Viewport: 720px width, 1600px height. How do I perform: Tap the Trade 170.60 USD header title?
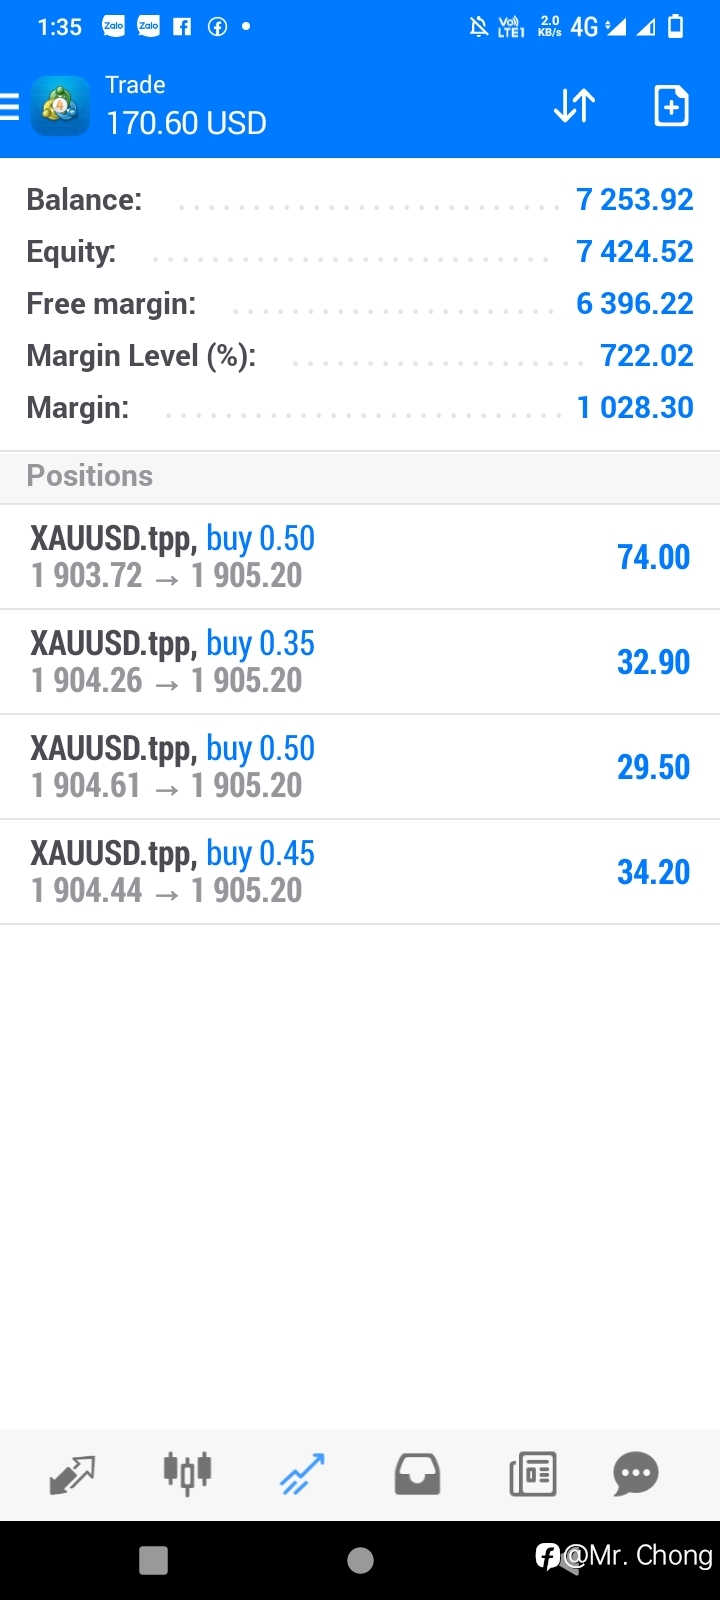coord(186,105)
